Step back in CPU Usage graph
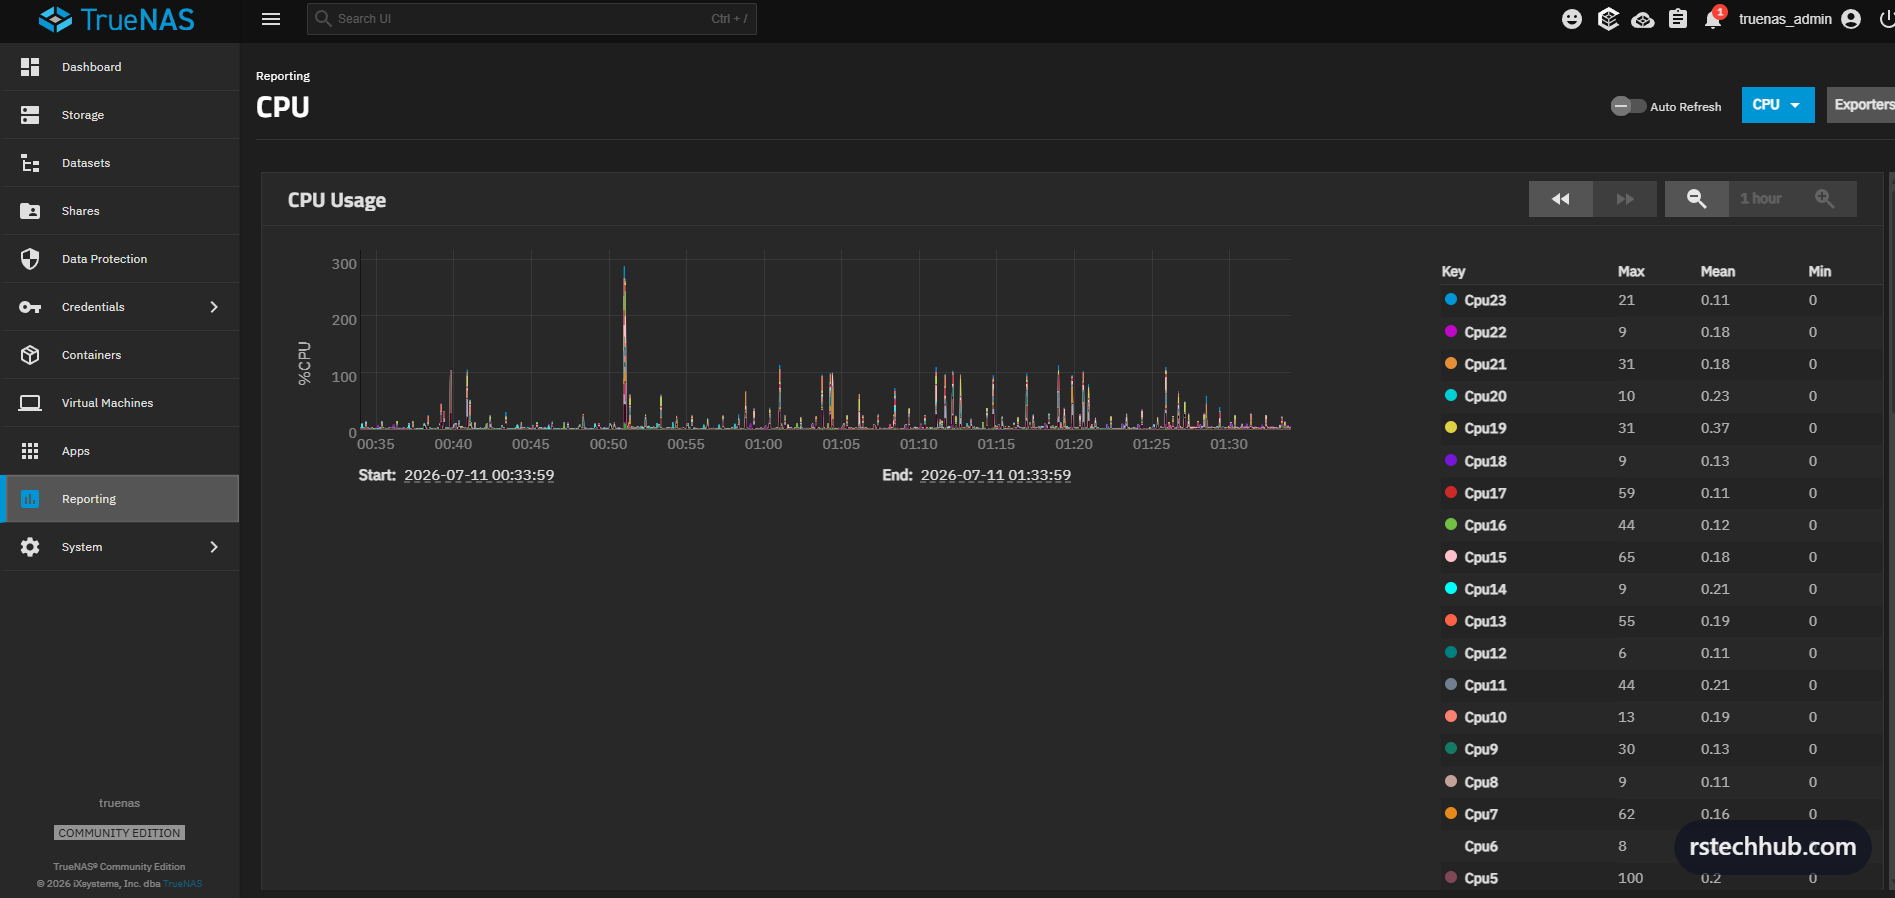 pyautogui.click(x=1560, y=199)
